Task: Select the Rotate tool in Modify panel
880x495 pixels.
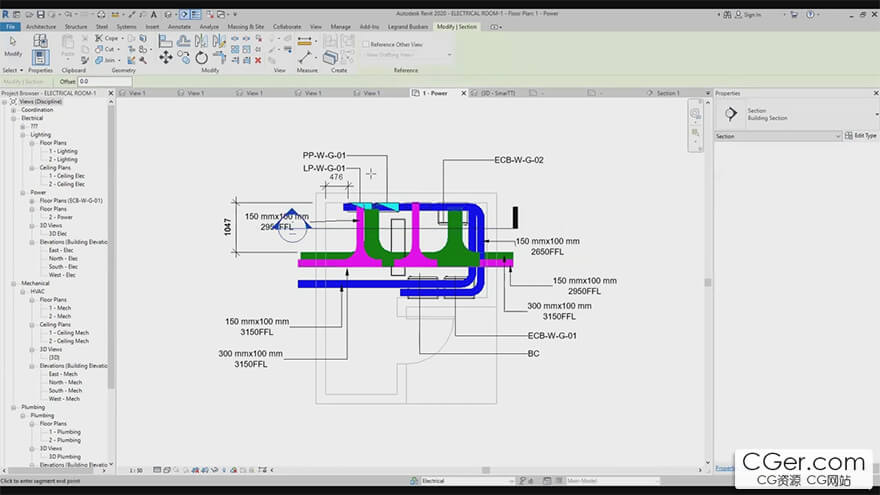Action: click(202, 58)
